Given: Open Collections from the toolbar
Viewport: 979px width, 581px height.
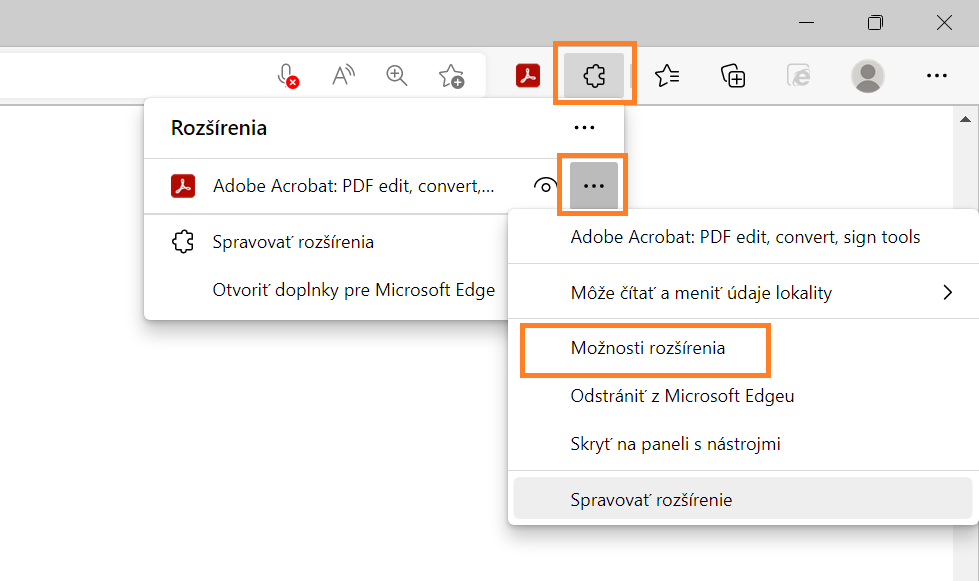Looking at the screenshot, I should click(x=733, y=75).
